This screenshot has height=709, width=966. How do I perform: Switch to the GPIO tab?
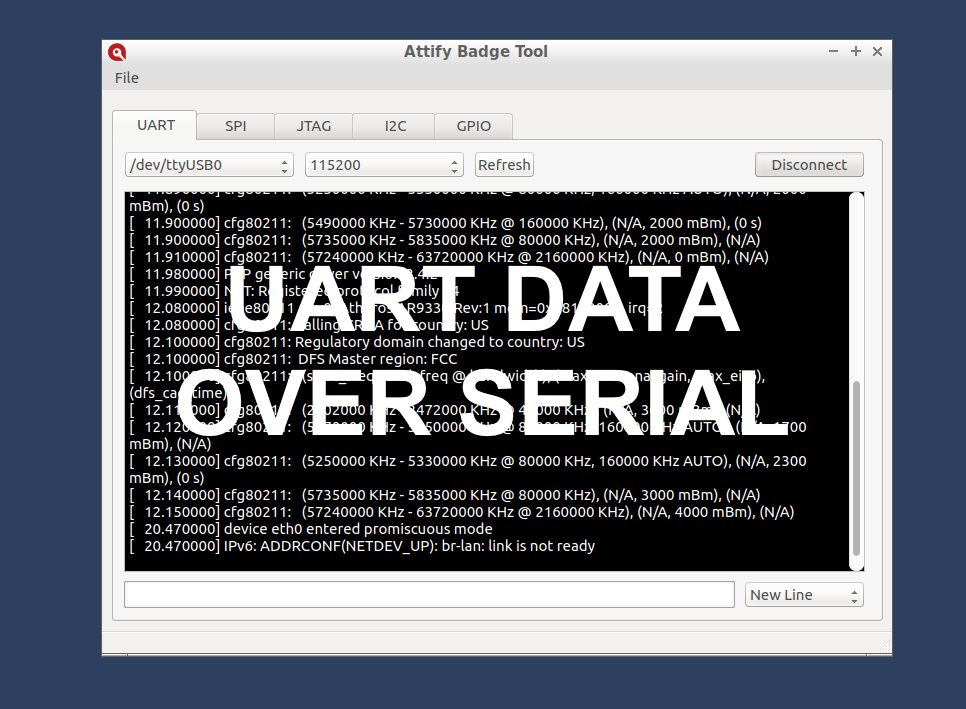[x=473, y=126]
